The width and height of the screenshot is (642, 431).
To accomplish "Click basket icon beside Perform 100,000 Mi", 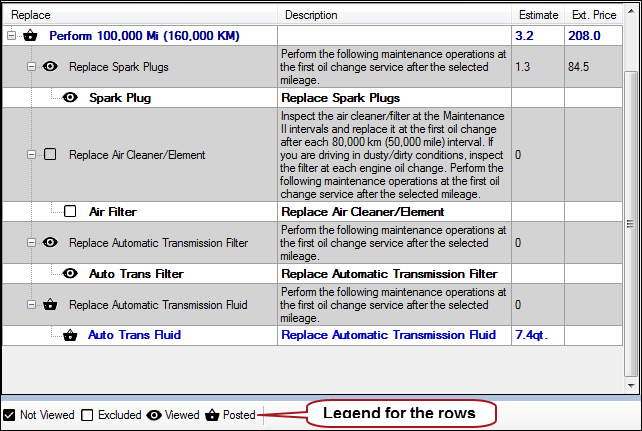I will [31, 35].
